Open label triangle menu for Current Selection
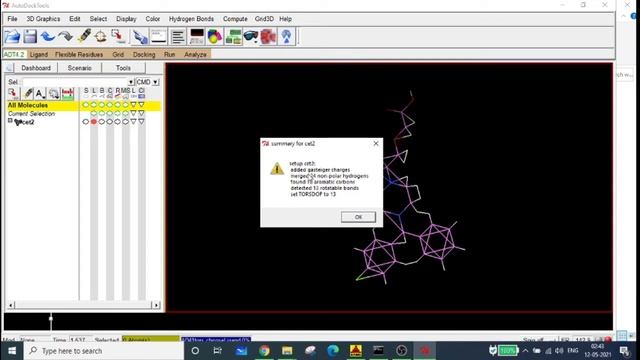Screen dimensions: 640x360 click(133, 113)
